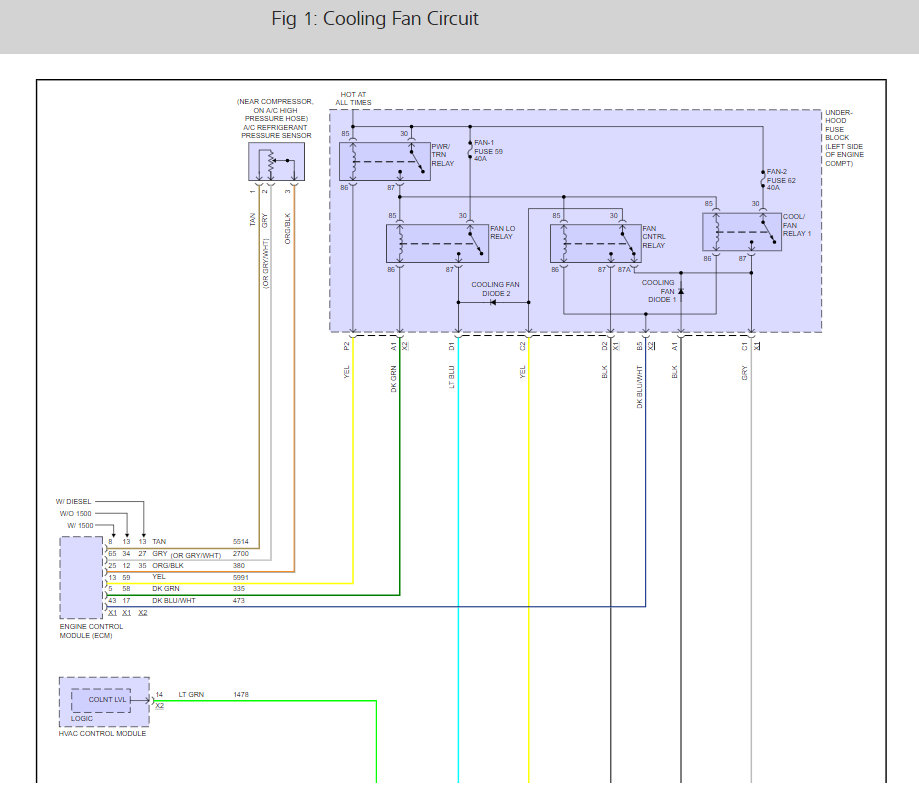The height and width of the screenshot is (810, 919).
Task: Click the 'W/ DIESEL' note
Action: 73,502
